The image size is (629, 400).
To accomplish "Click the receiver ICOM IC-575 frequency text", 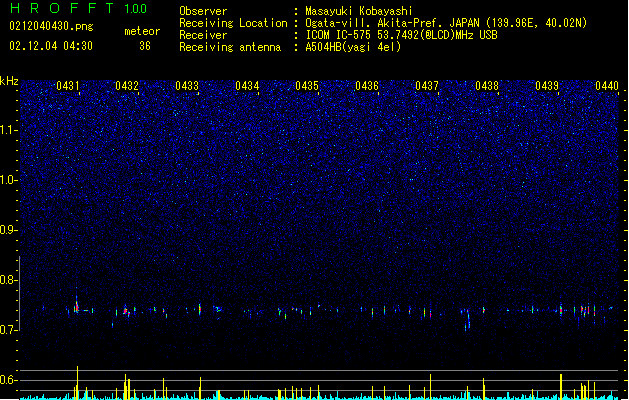I will point(401,35).
